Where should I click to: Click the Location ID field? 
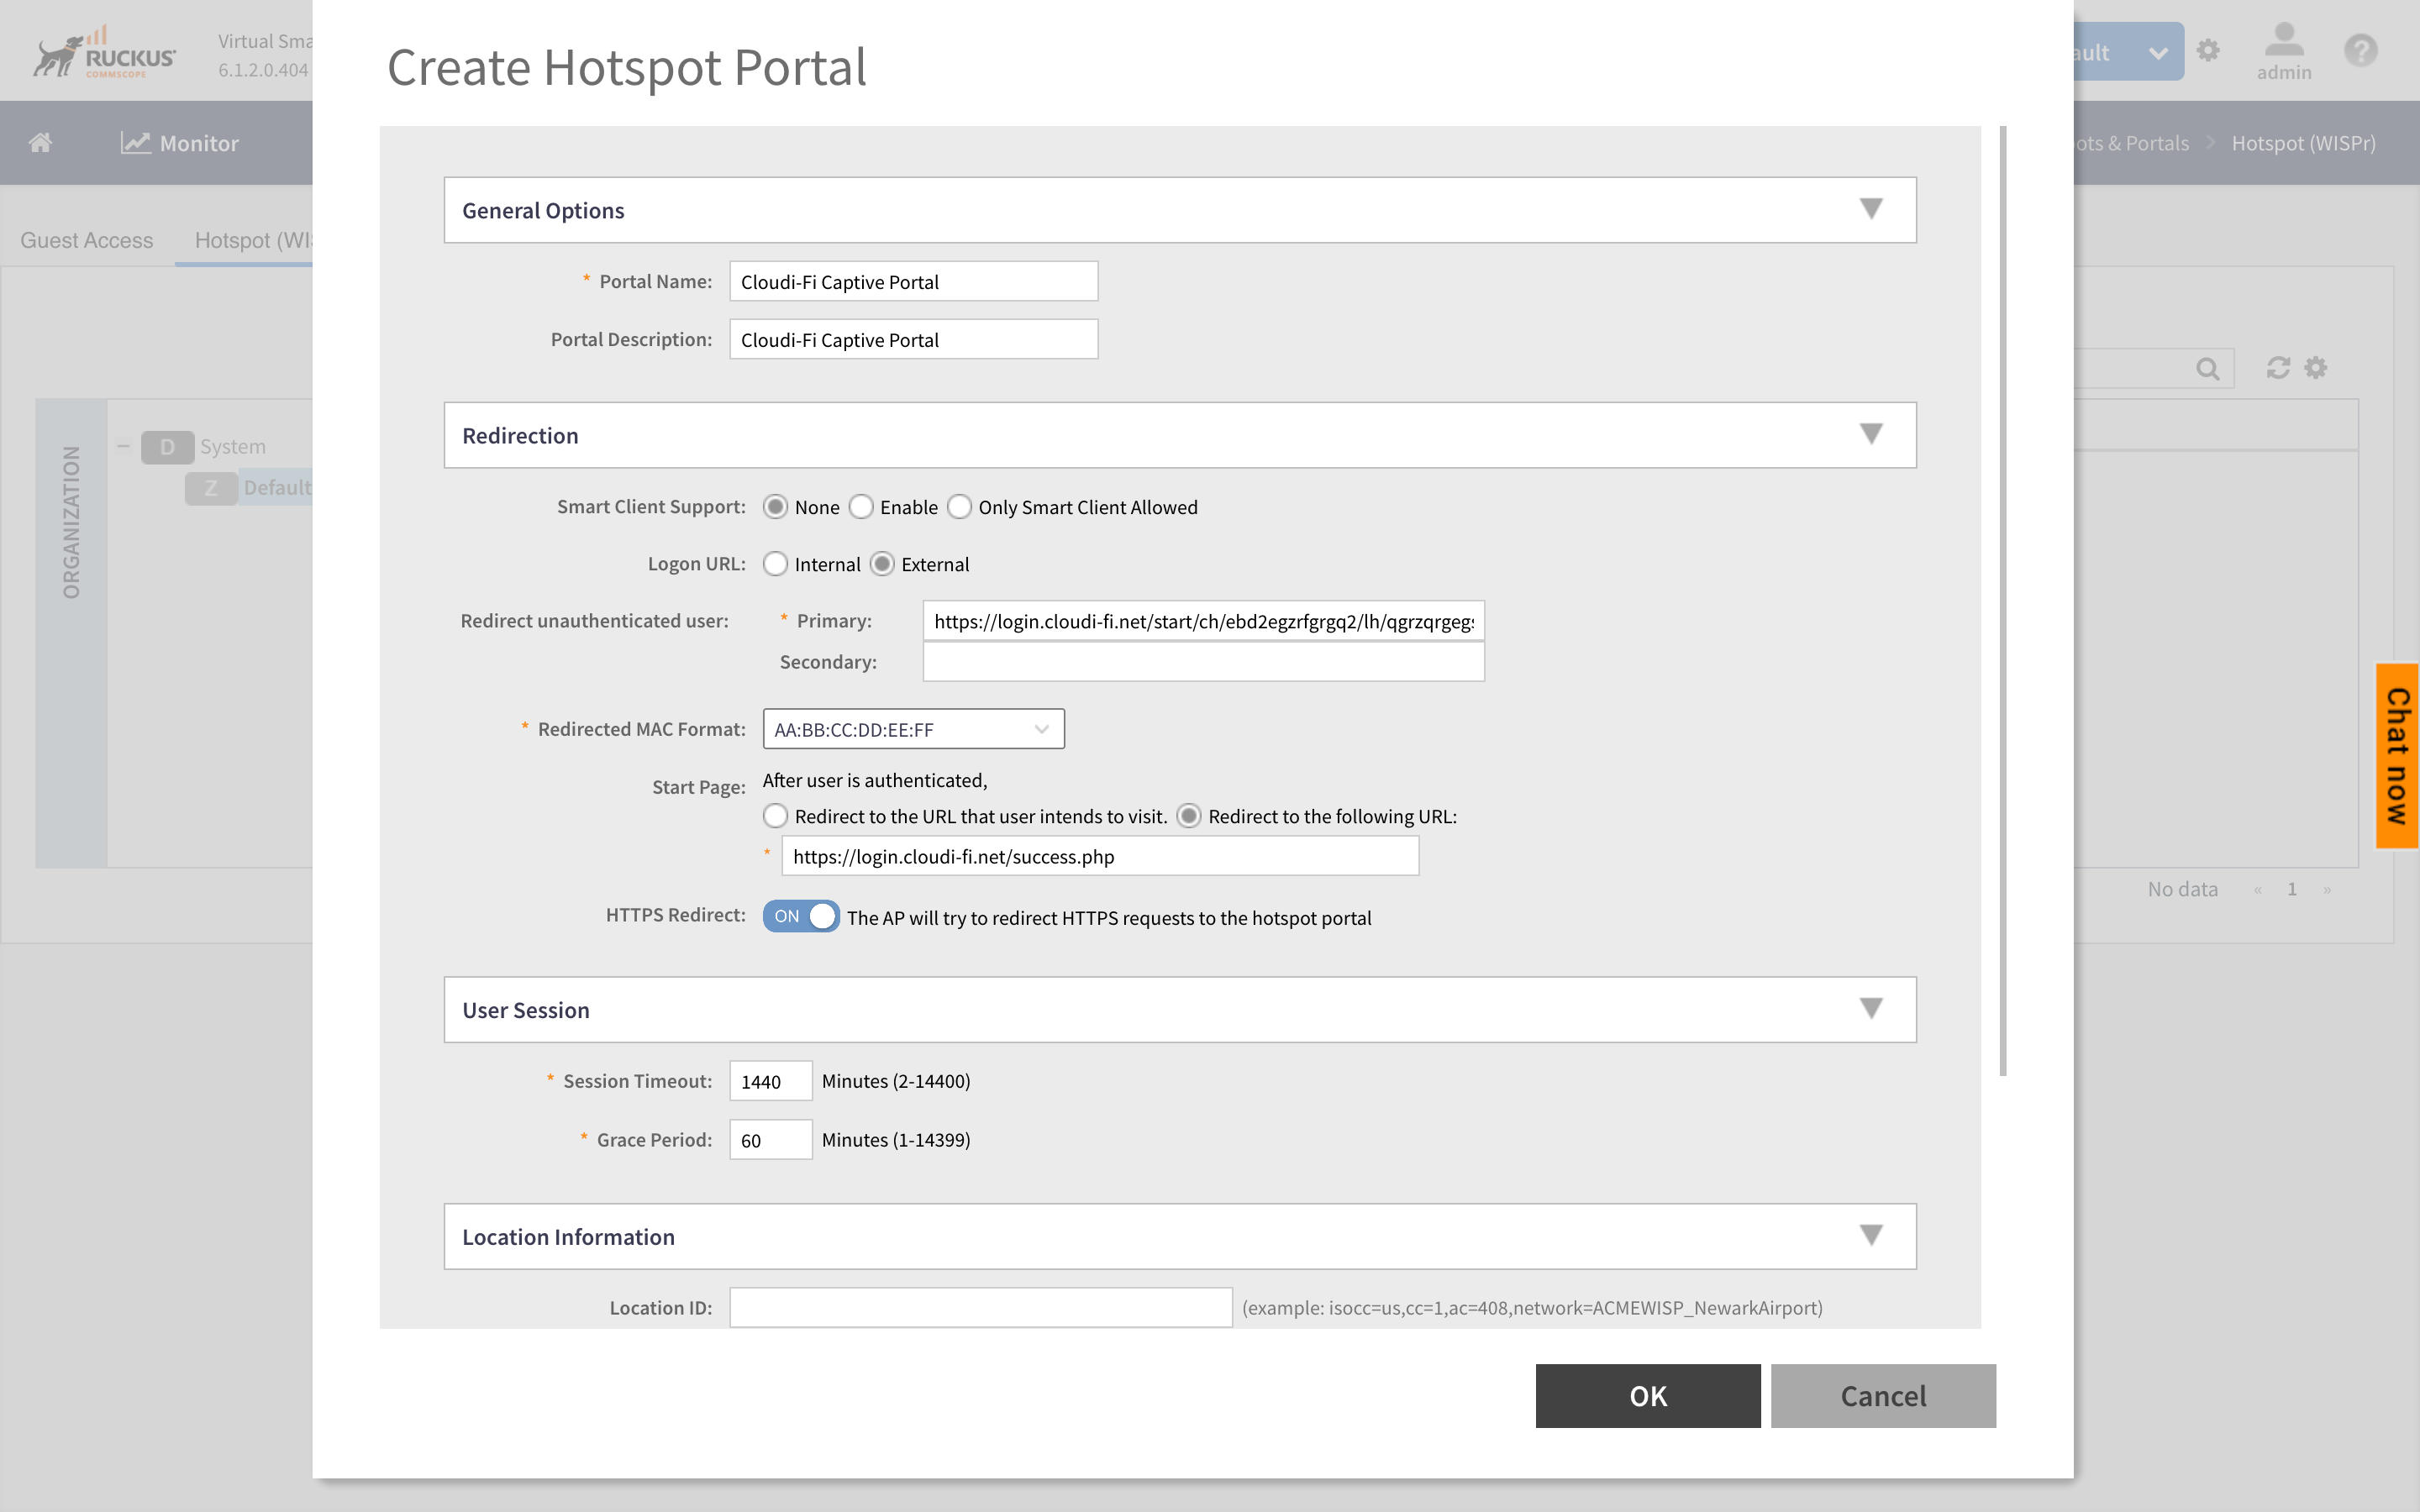[980, 1308]
